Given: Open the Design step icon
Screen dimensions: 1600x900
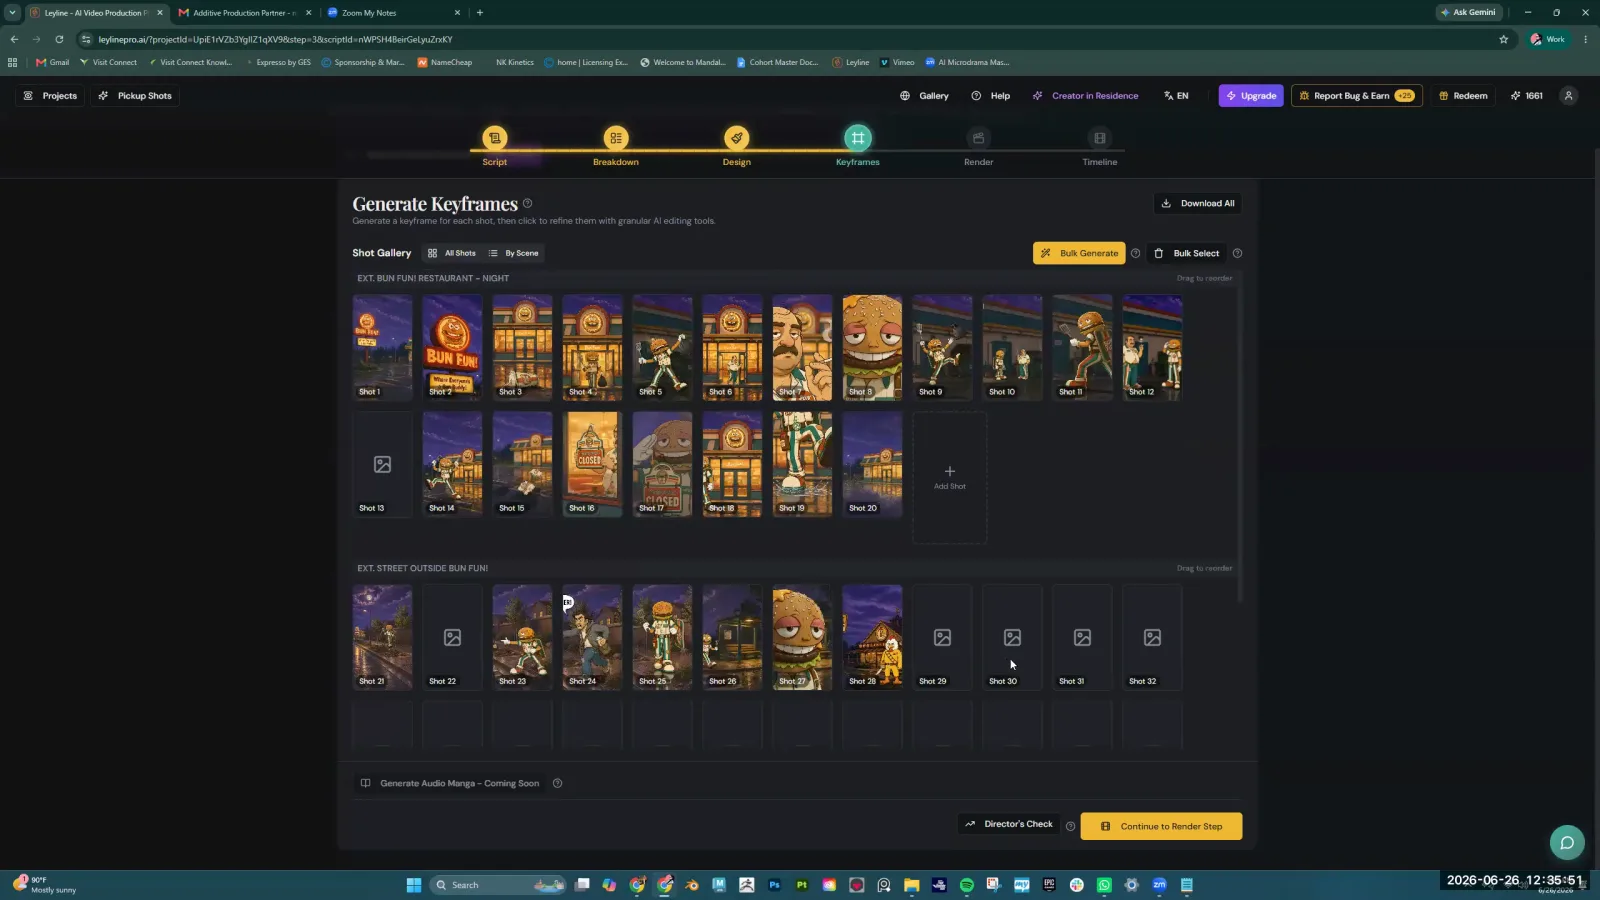Looking at the screenshot, I should click(736, 138).
